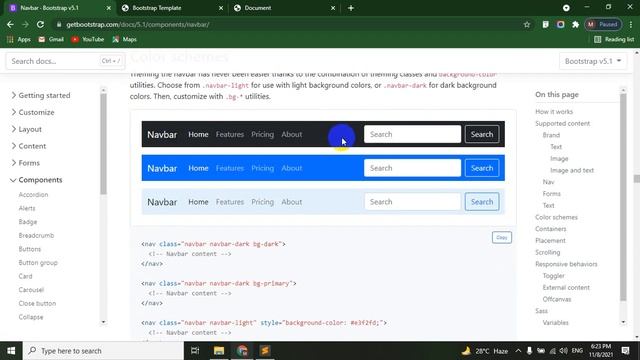Click Features in the dark navbar

(x=230, y=134)
